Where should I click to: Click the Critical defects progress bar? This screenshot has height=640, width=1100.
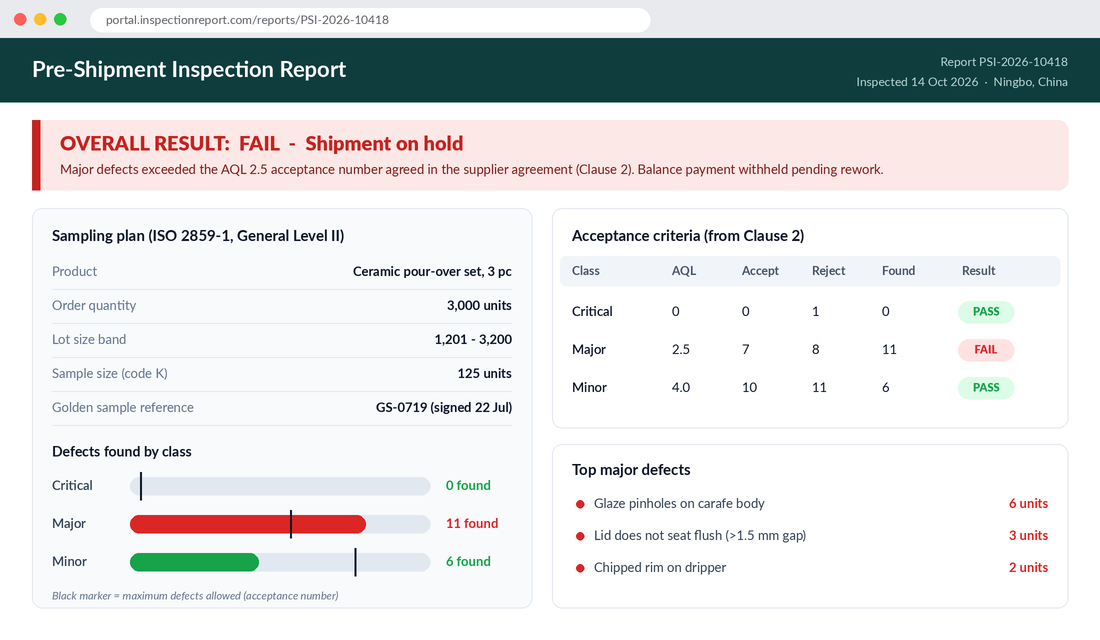[x=280, y=486]
